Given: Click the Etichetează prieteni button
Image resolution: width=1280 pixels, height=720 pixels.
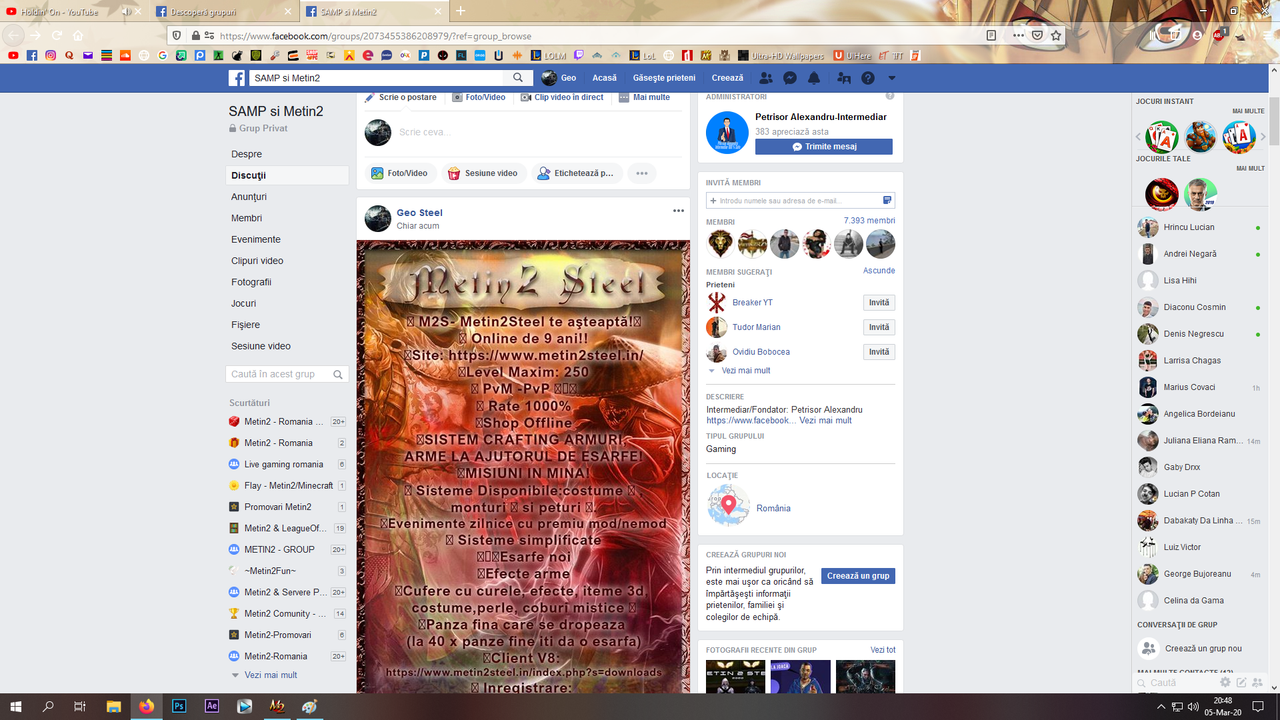Looking at the screenshot, I should coord(576,173).
